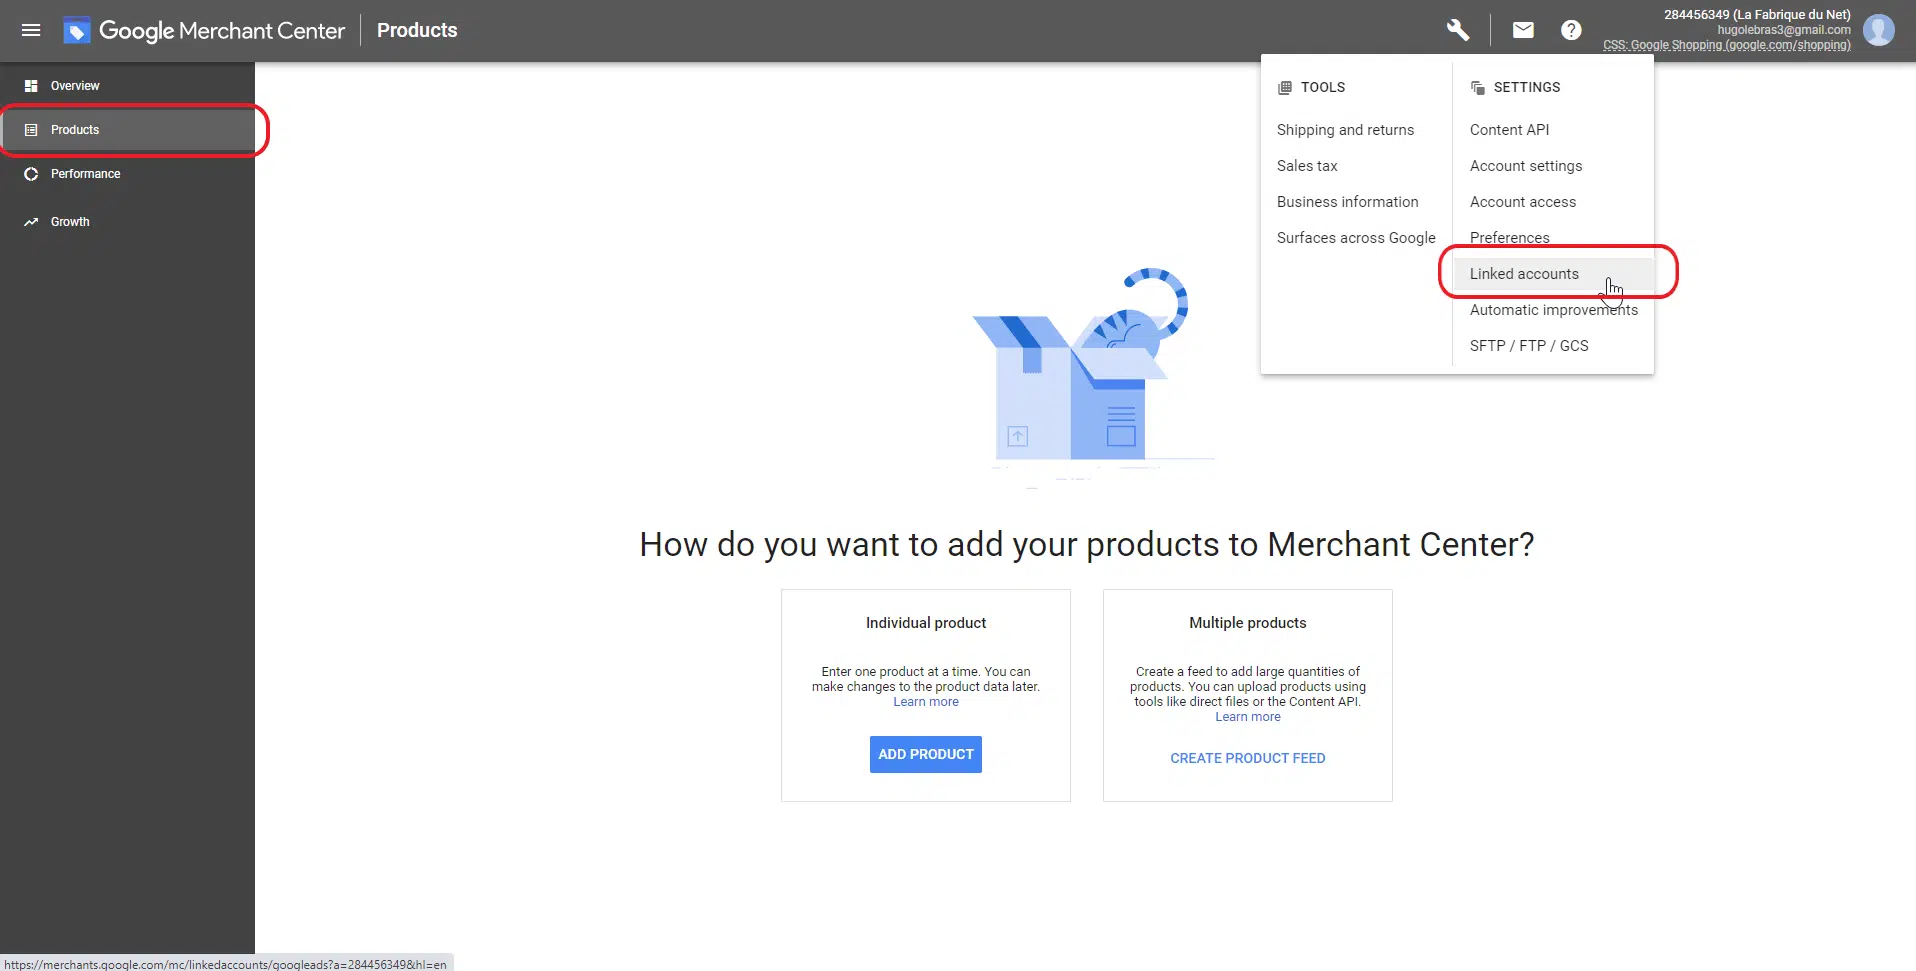Click the Overview sidebar icon
This screenshot has width=1916, height=971.
pos(31,86)
